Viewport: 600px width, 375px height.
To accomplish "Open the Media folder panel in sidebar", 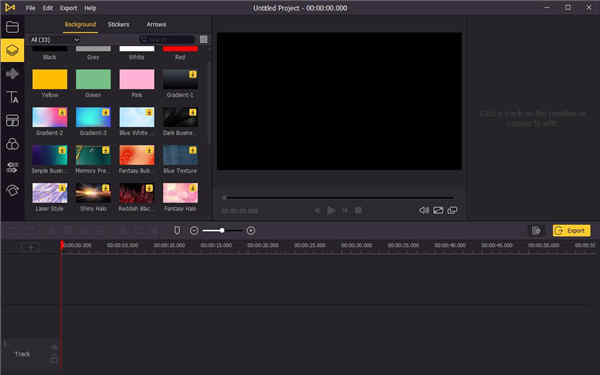I will pos(12,27).
